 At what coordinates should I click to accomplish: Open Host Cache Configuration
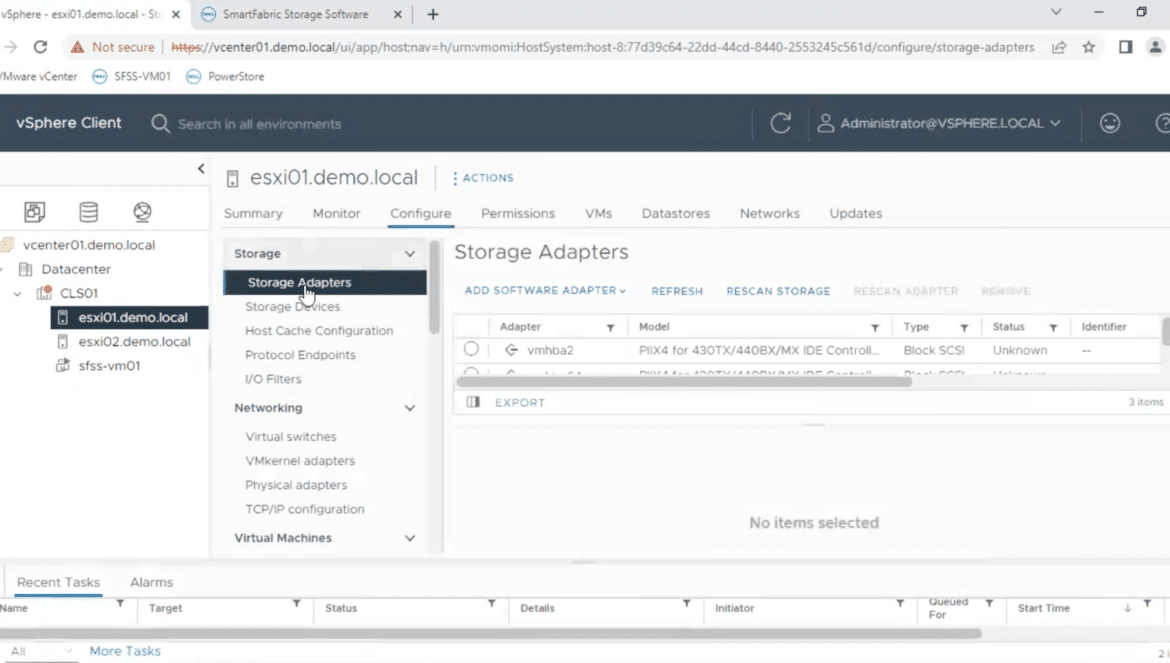(319, 330)
